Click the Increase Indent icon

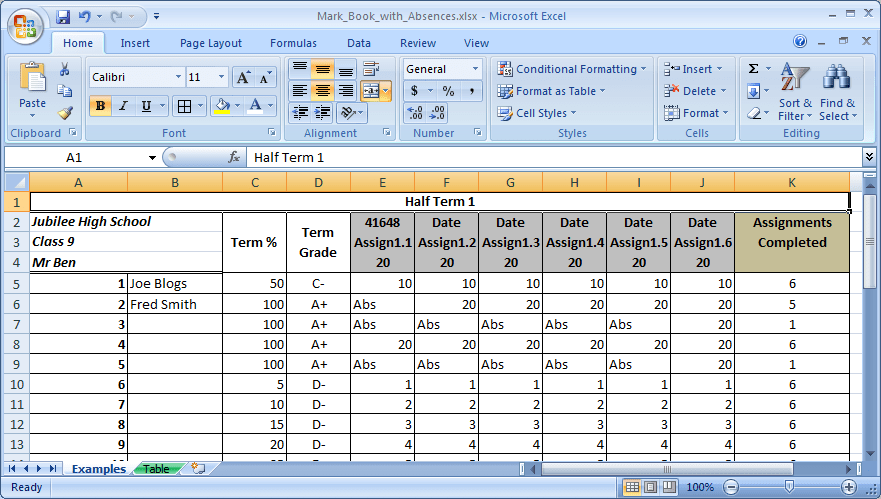coord(322,113)
